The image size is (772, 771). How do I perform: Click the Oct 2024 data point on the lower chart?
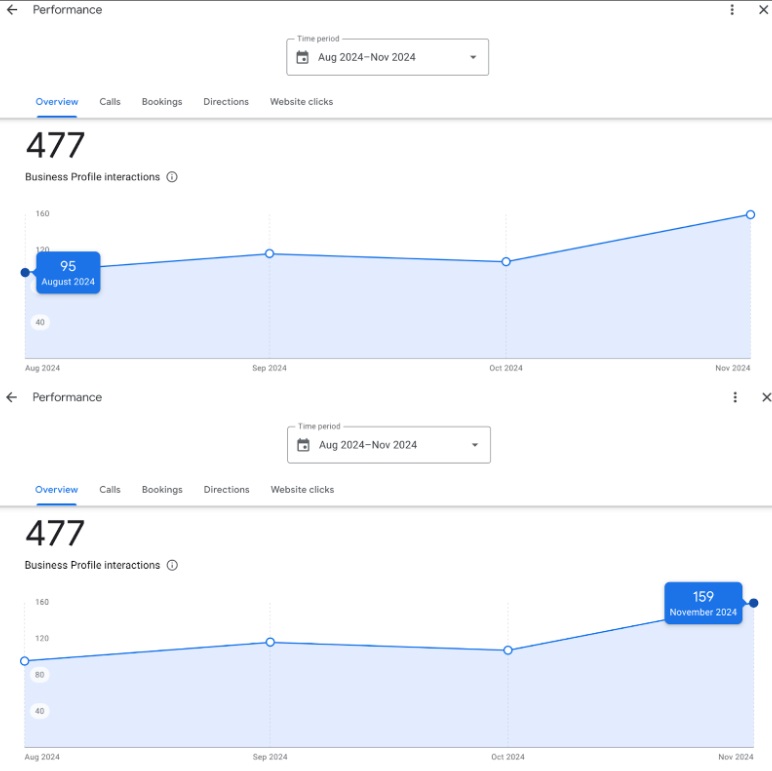click(x=508, y=650)
